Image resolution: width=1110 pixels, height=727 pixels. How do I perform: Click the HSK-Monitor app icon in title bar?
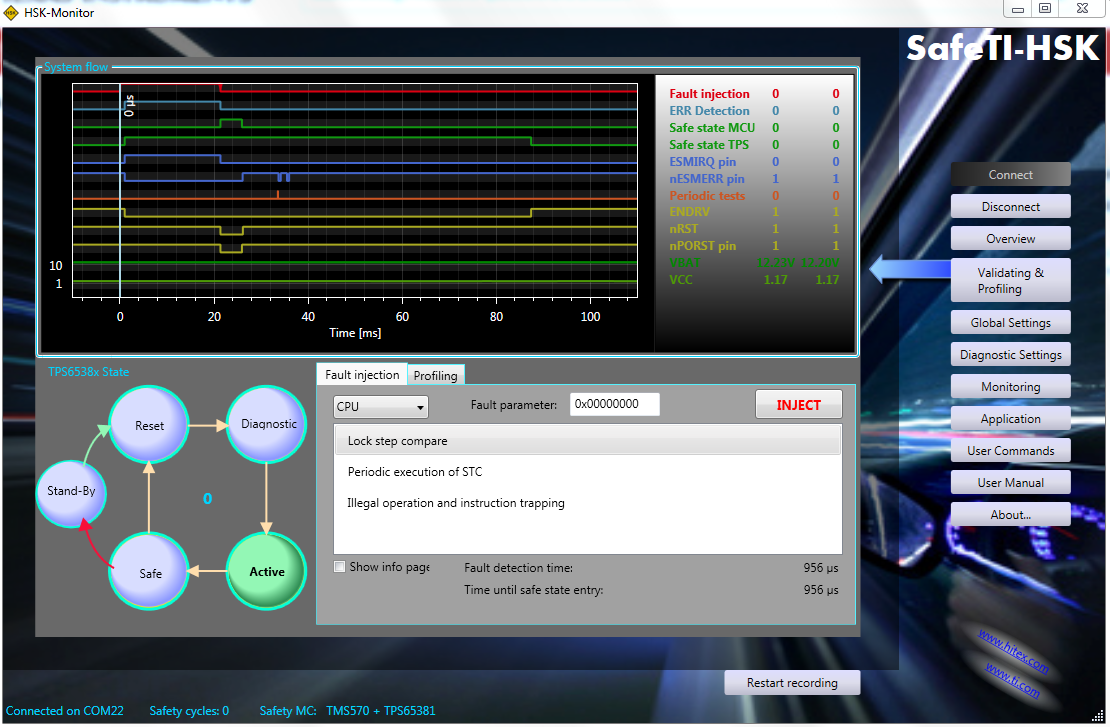(x=11, y=12)
